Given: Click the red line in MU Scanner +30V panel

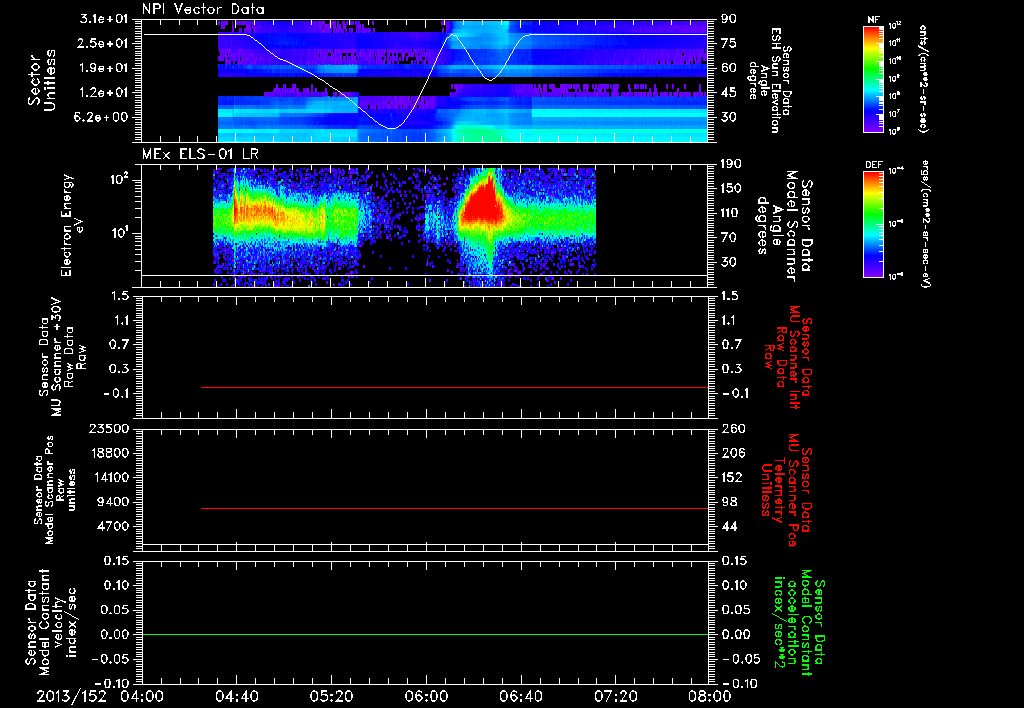Looking at the screenshot, I should pos(455,387).
